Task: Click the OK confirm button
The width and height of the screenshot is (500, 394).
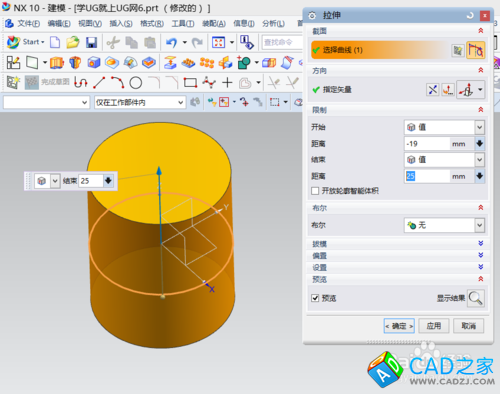Action: [399, 326]
